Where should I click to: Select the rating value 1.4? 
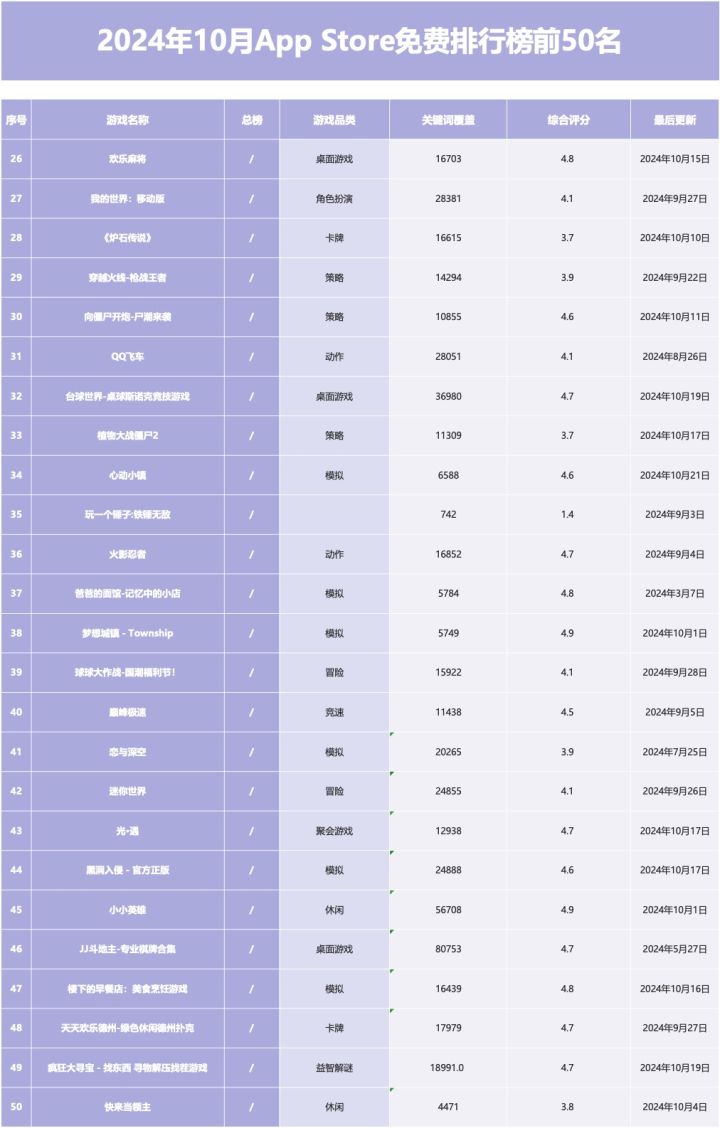(568, 514)
